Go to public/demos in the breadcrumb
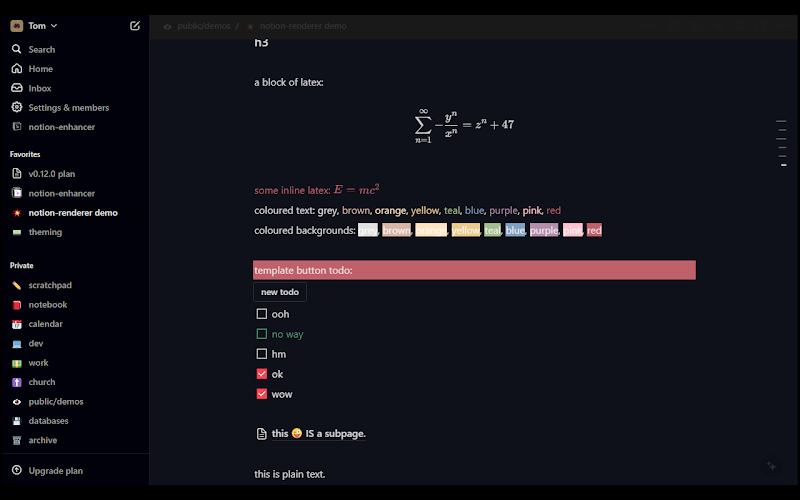The width and height of the screenshot is (800, 500). click(x=204, y=26)
